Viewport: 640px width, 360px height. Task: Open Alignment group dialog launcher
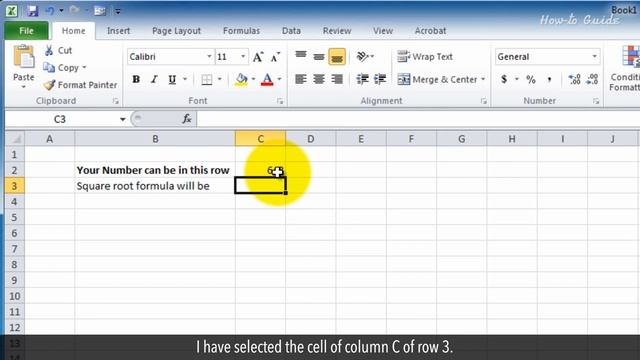pyautogui.click(x=484, y=101)
